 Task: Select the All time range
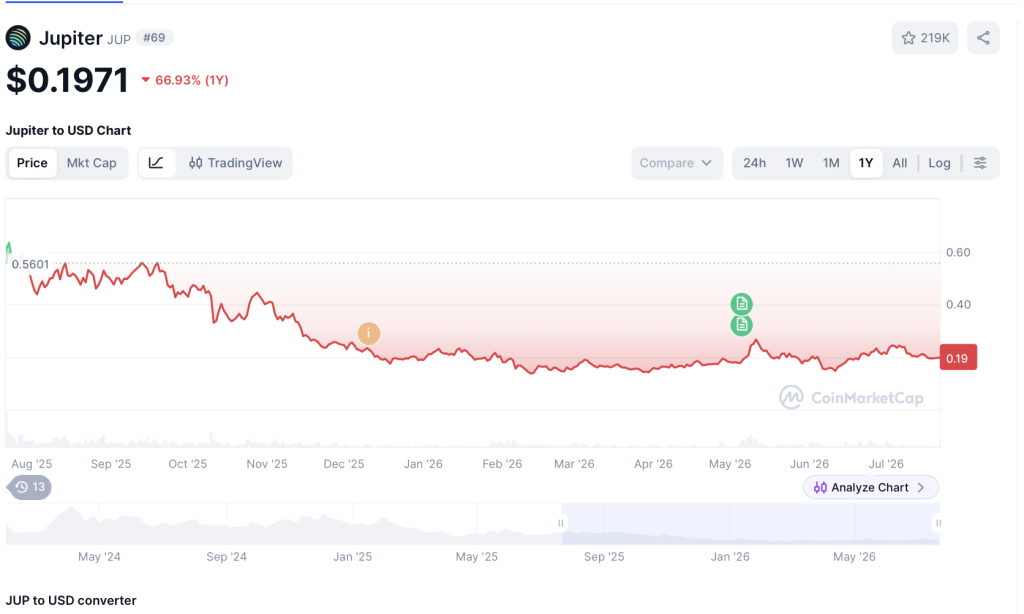click(x=899, y=163)
